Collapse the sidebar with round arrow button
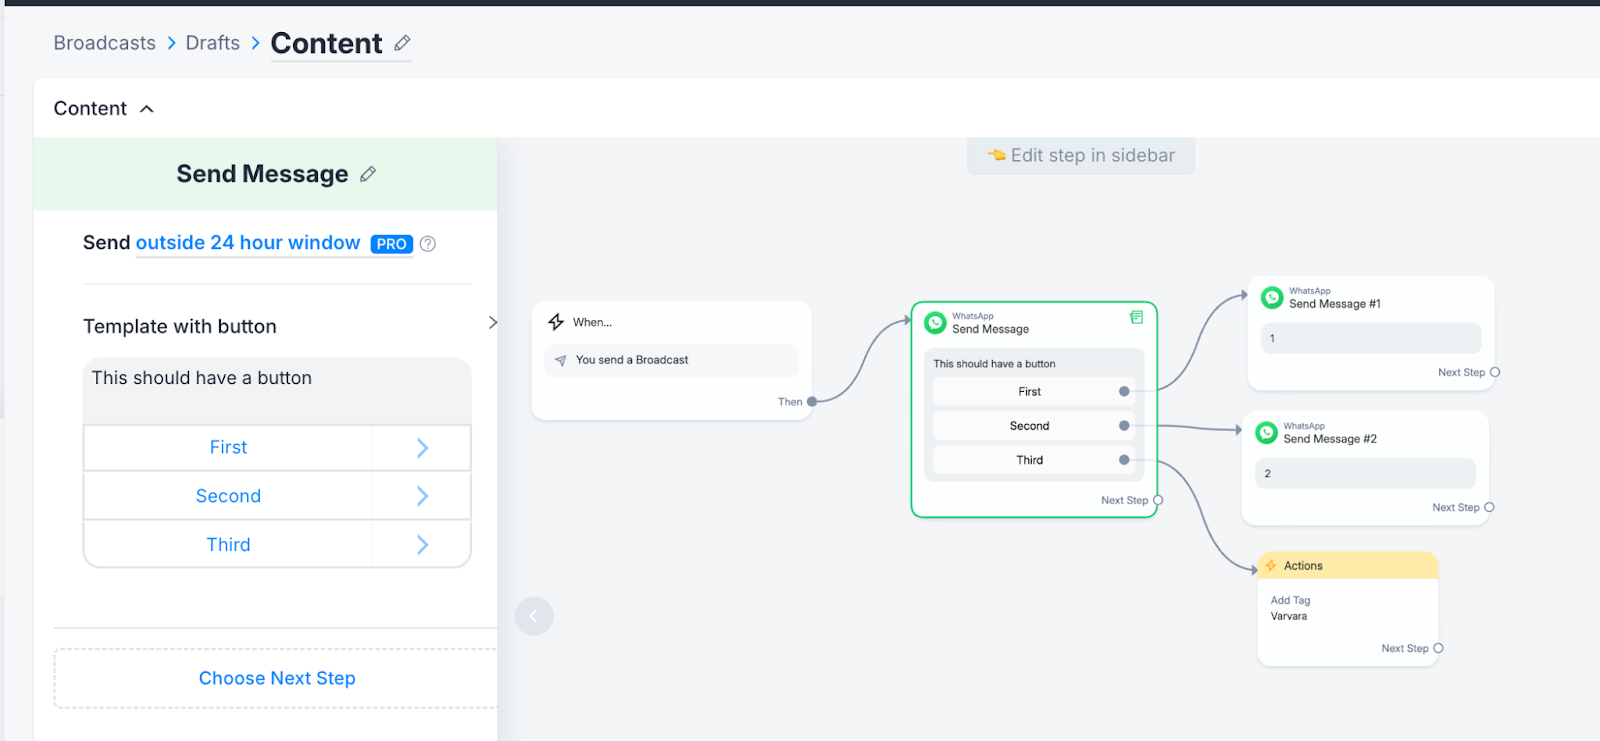The image size is (1600, 741). coord(534,616)
